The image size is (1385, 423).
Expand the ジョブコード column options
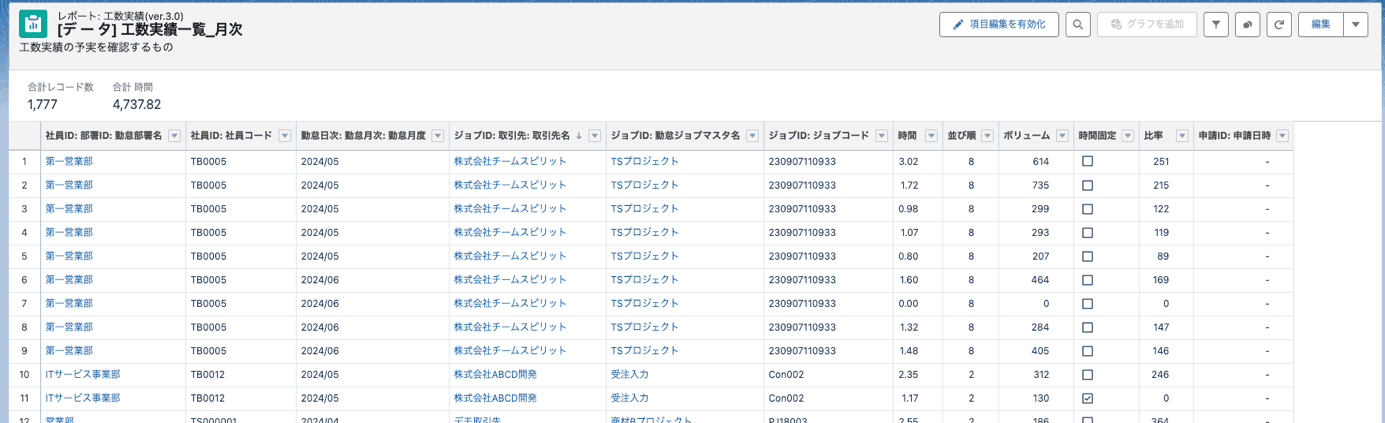(880, 136)
